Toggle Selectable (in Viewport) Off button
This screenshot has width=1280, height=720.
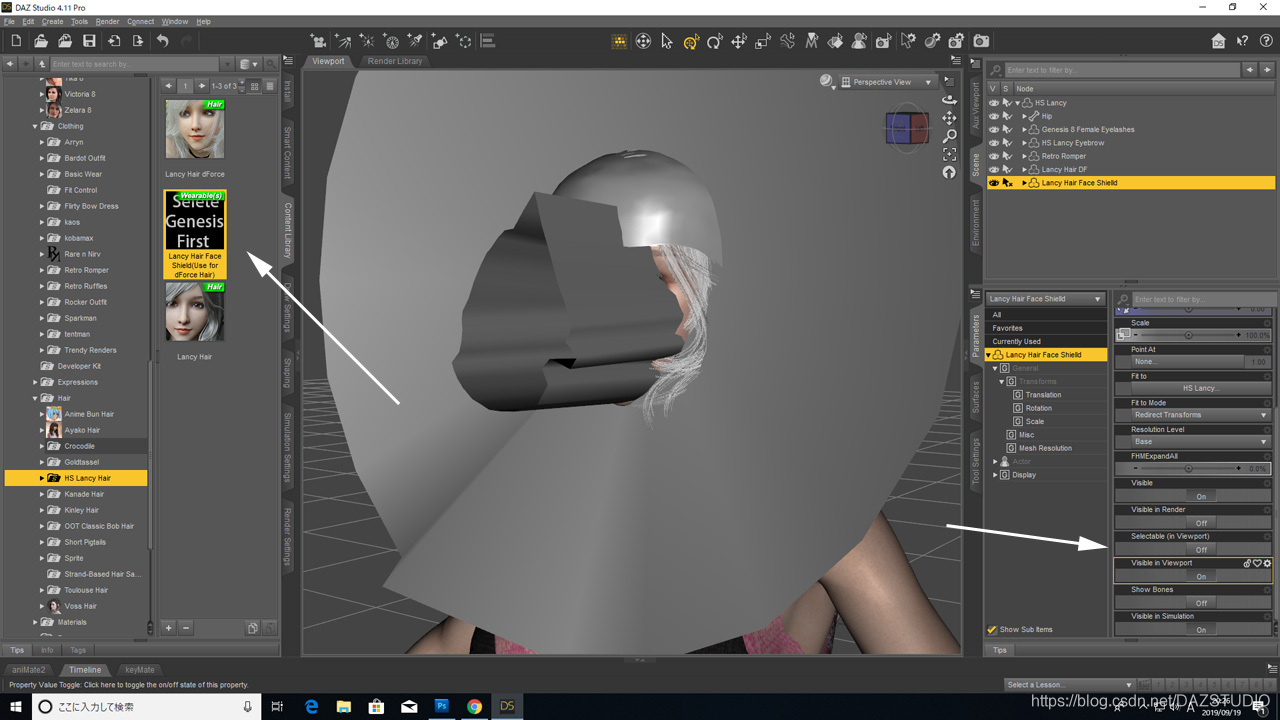(1201, 550)
